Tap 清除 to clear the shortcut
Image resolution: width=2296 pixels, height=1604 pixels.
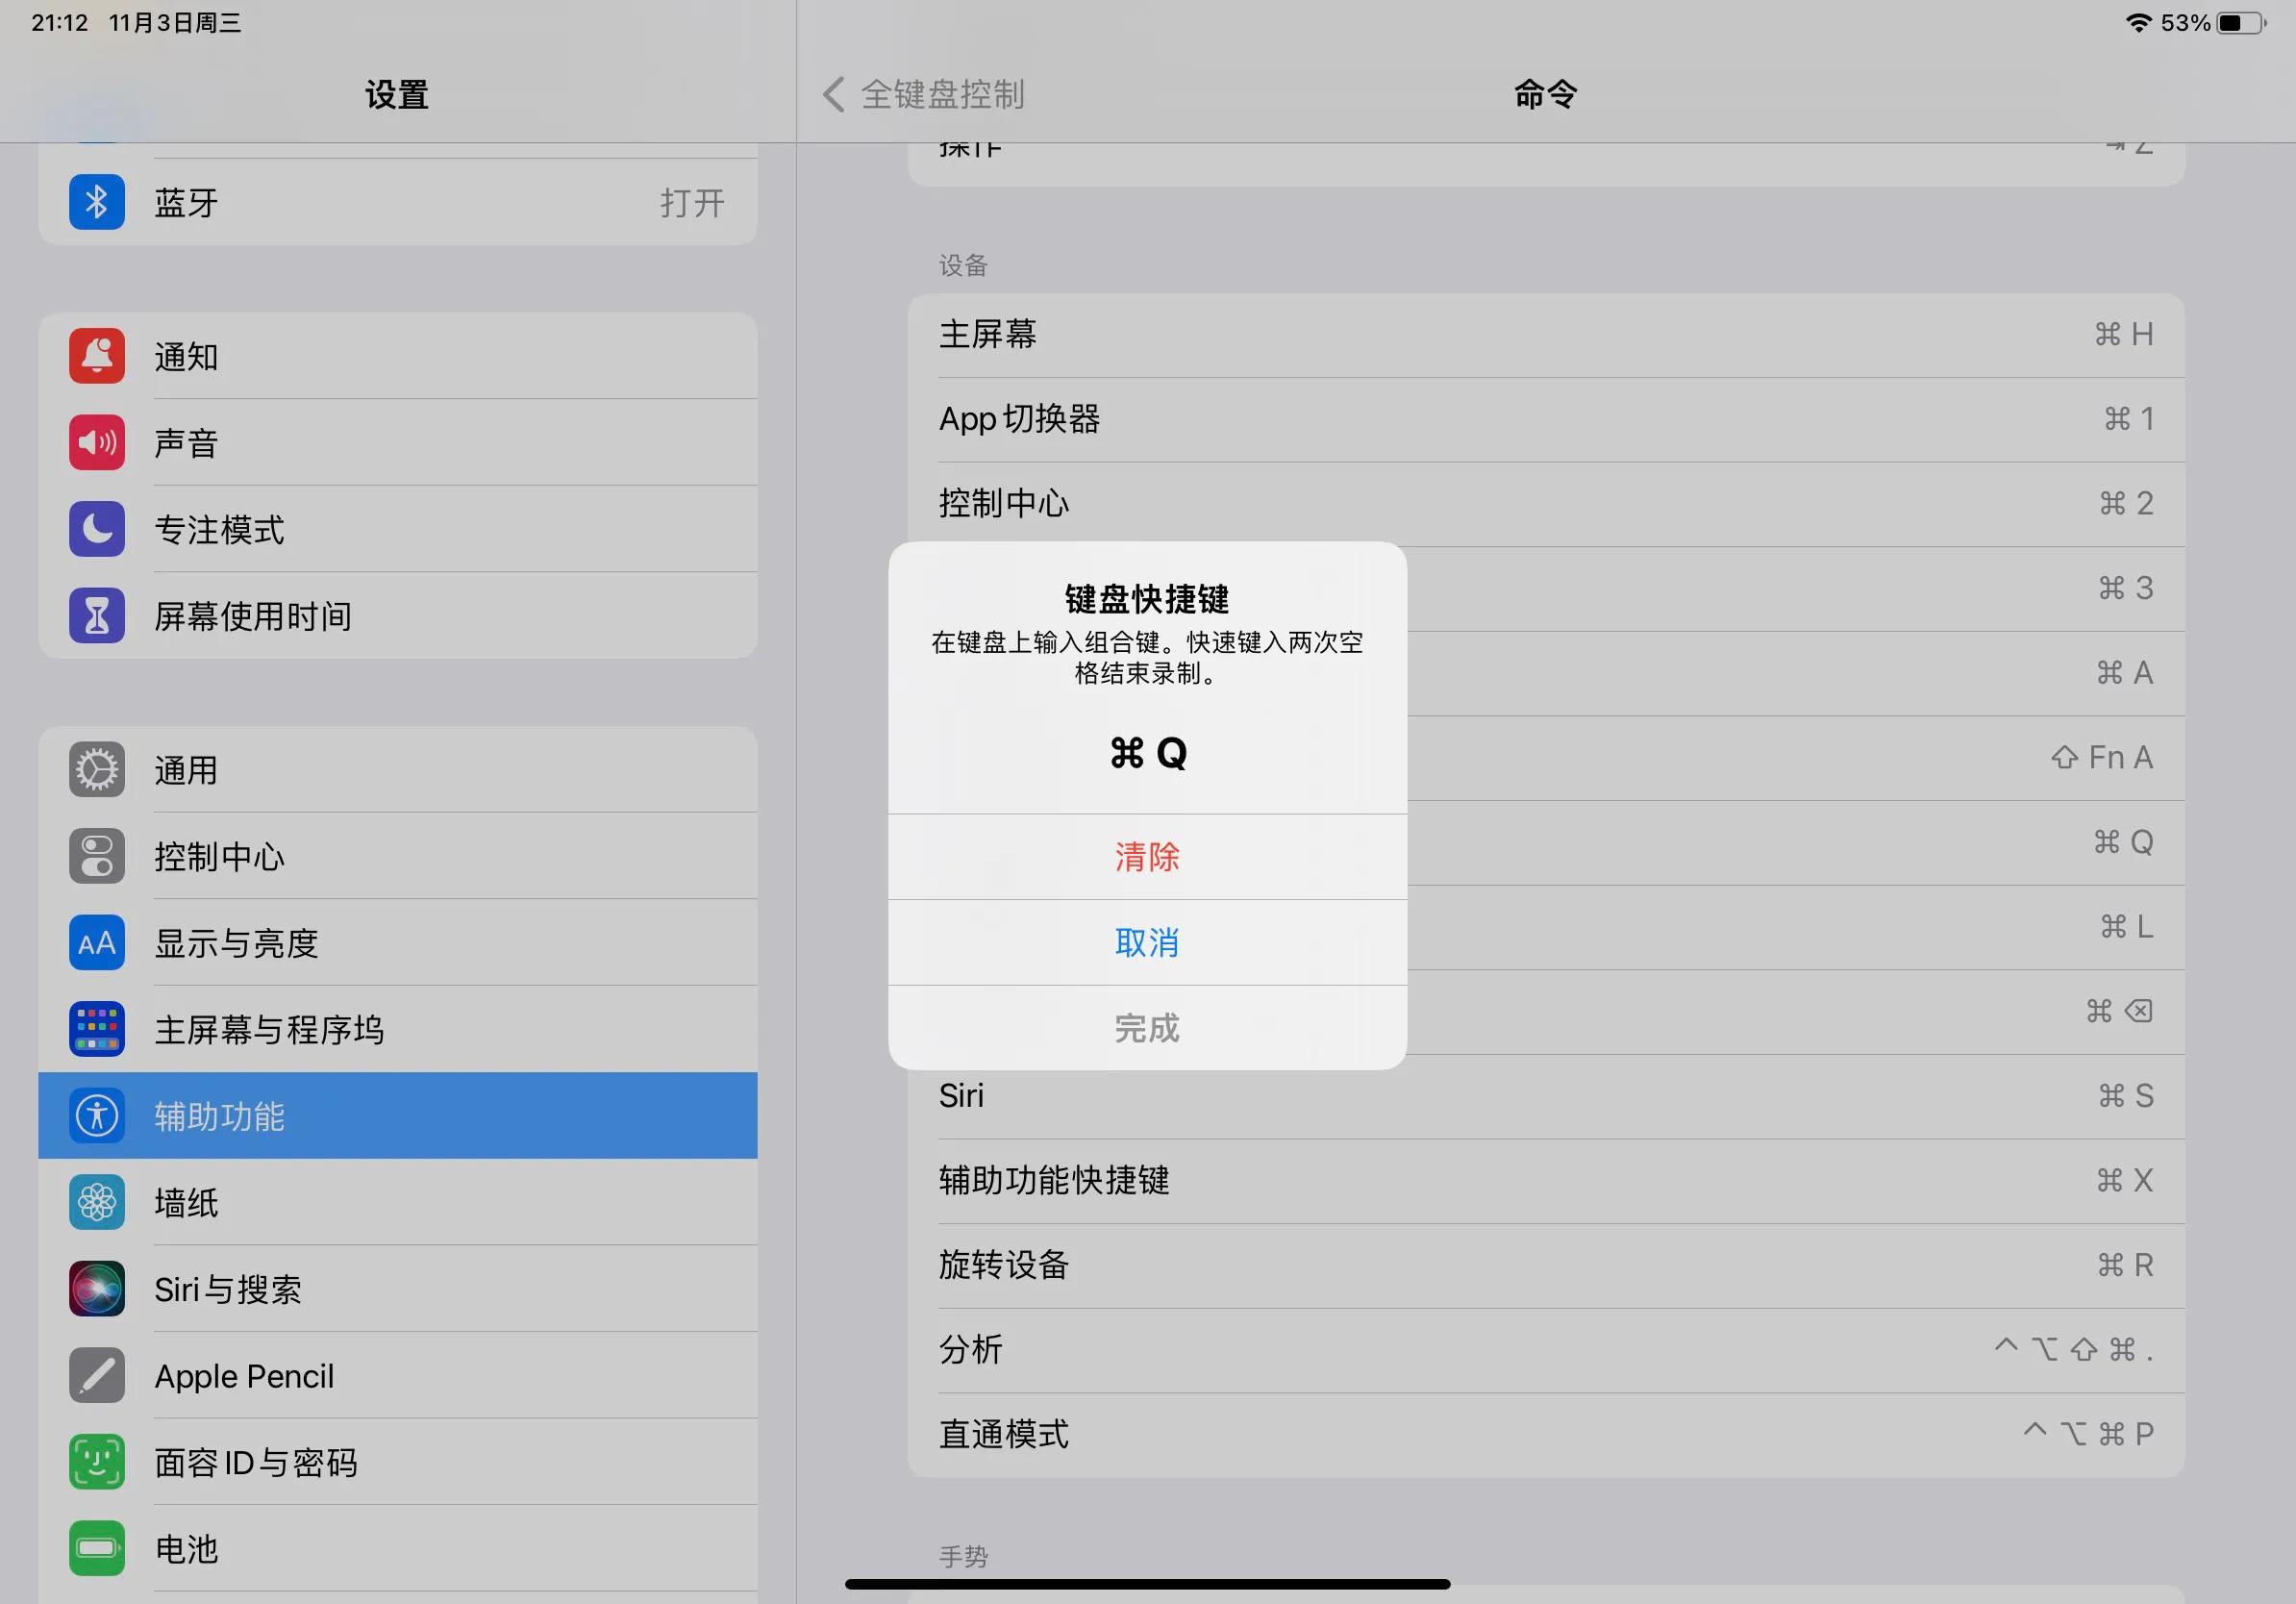1146,857
